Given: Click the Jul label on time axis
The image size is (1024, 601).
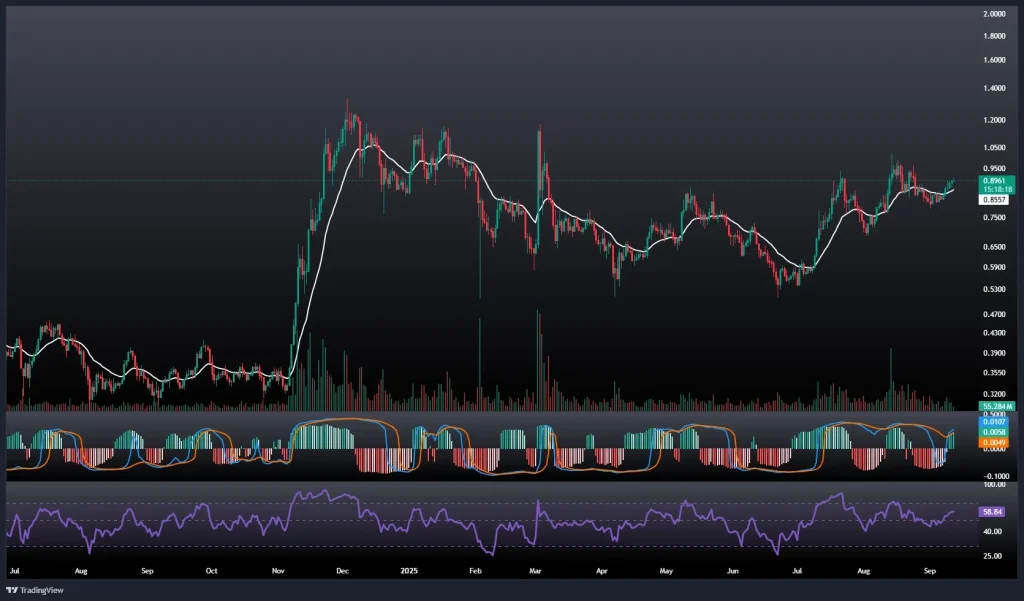Looking at the screenshot, I should click(14, 571).
